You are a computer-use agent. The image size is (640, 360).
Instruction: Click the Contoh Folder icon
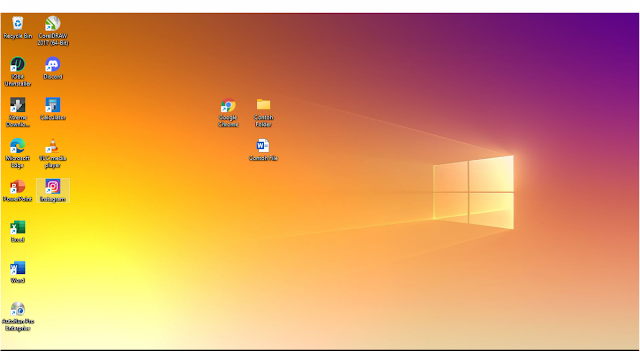[x=263, y=112]
